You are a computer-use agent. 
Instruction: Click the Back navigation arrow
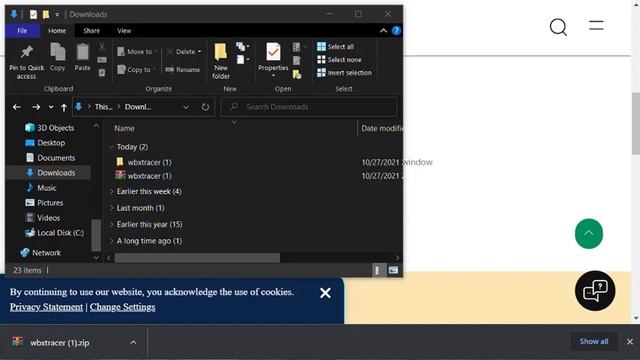[x=17, y=107]
